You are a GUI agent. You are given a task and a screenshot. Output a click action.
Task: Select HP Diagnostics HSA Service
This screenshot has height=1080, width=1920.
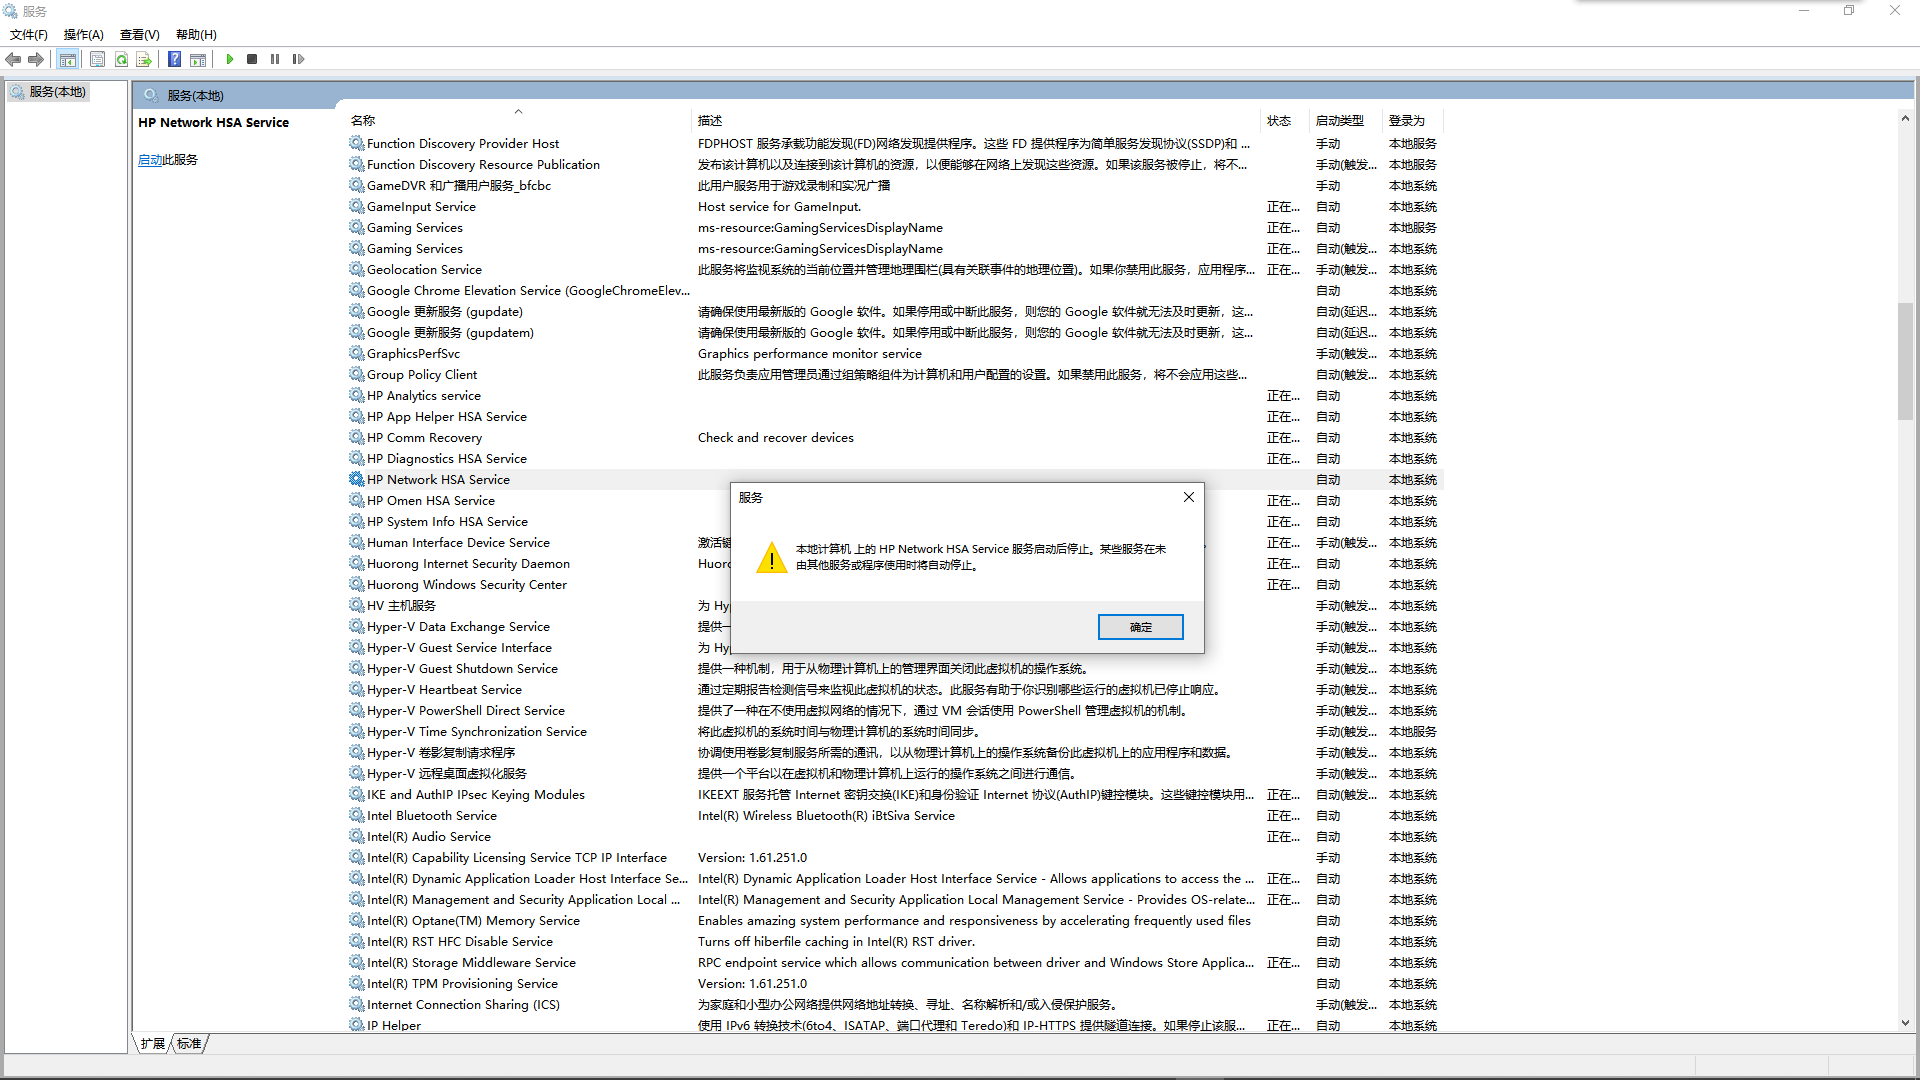894,458
